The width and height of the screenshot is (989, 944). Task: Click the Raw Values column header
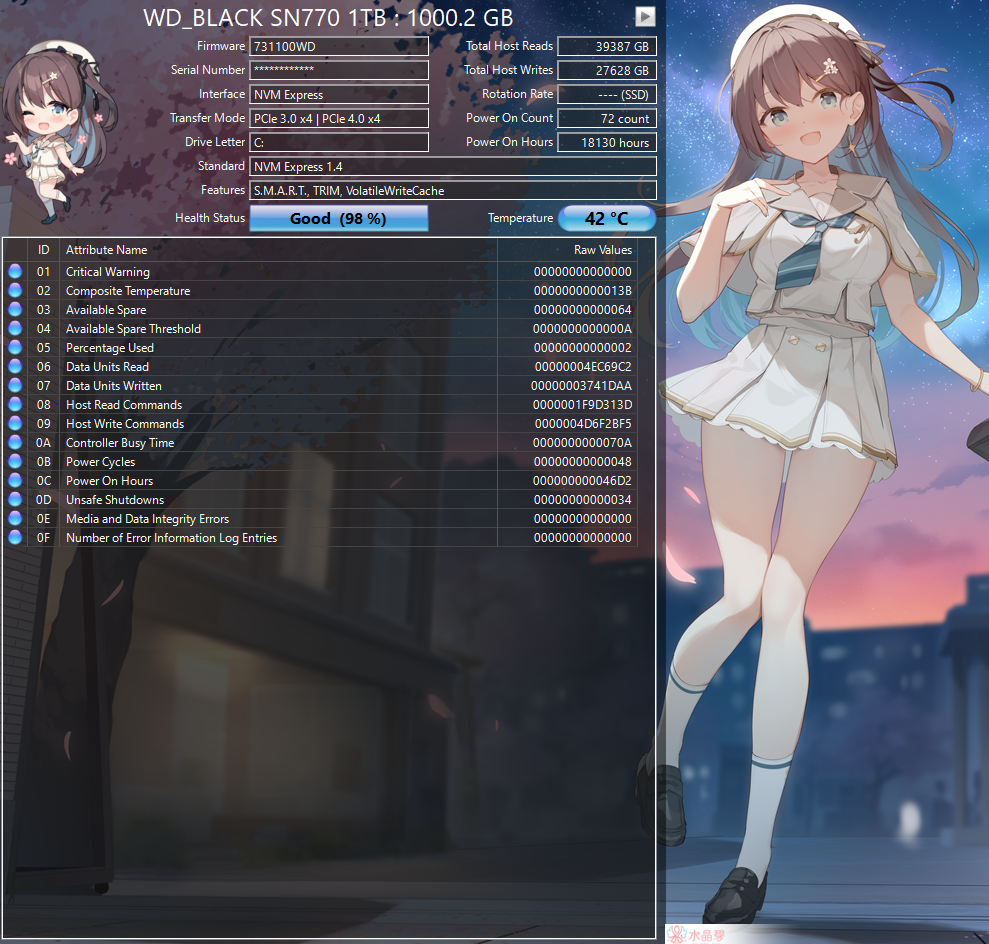567,250
